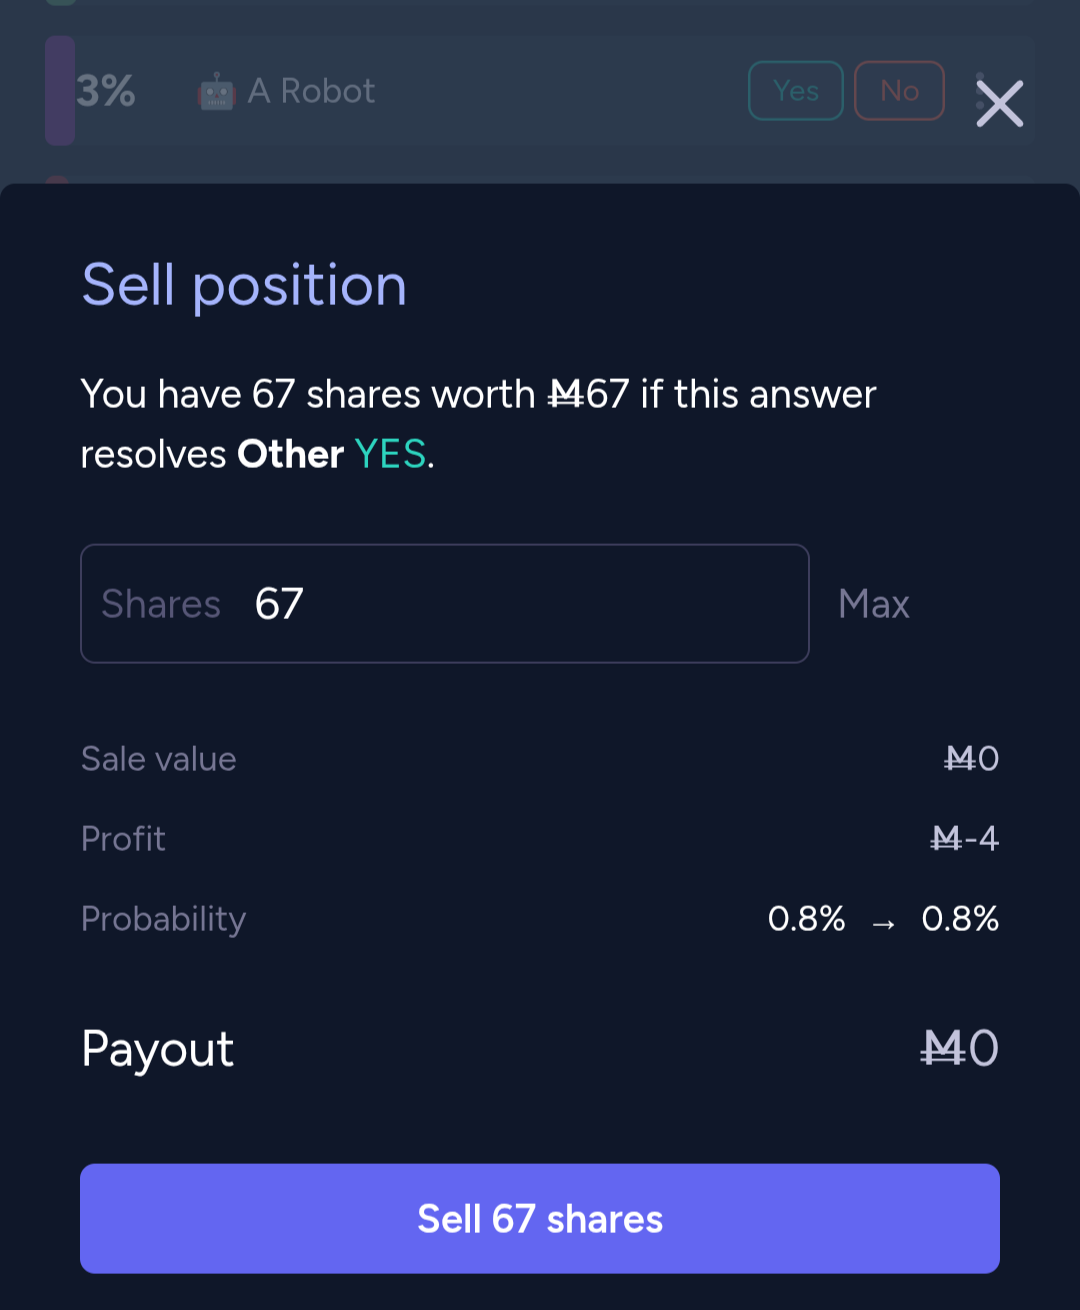This screenshot has height=1310, width=1080.
Task: Click the 3% probability of A Robot
Action: point(106,91)
